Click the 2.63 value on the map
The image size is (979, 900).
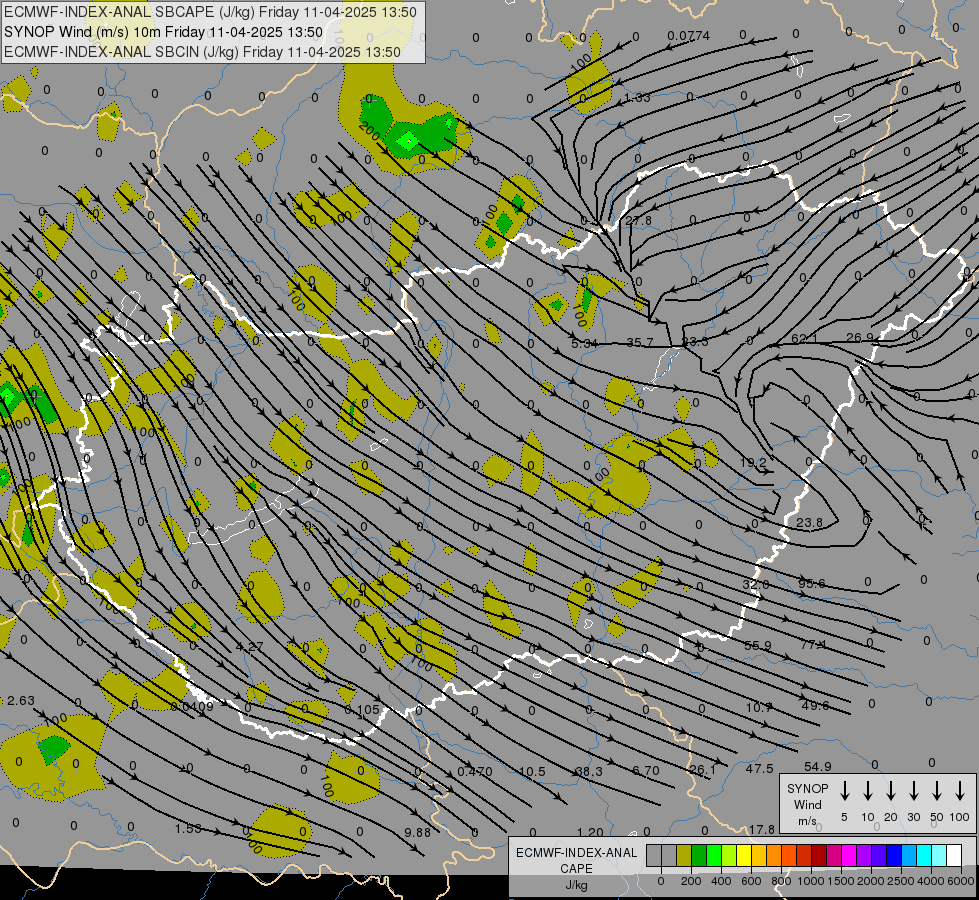pos(21,700)
